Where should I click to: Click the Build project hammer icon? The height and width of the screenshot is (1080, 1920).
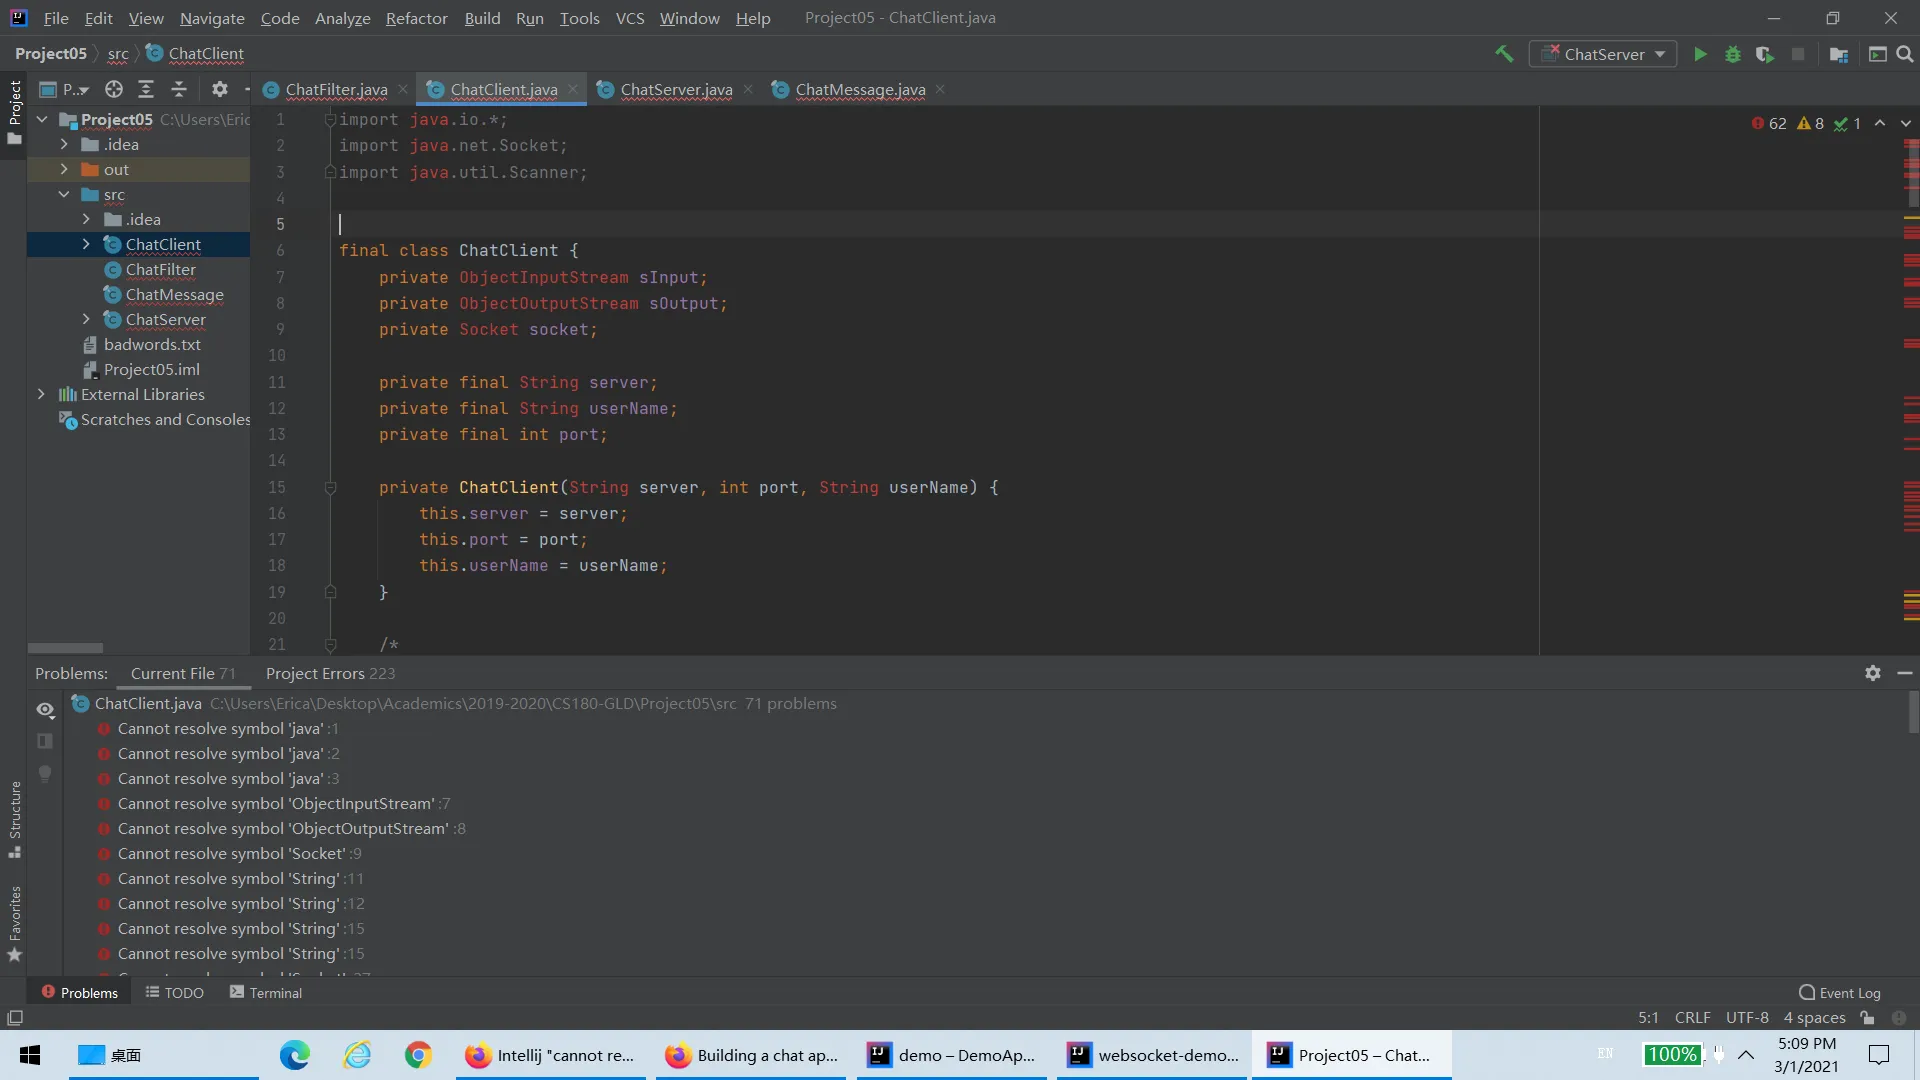1504,54
